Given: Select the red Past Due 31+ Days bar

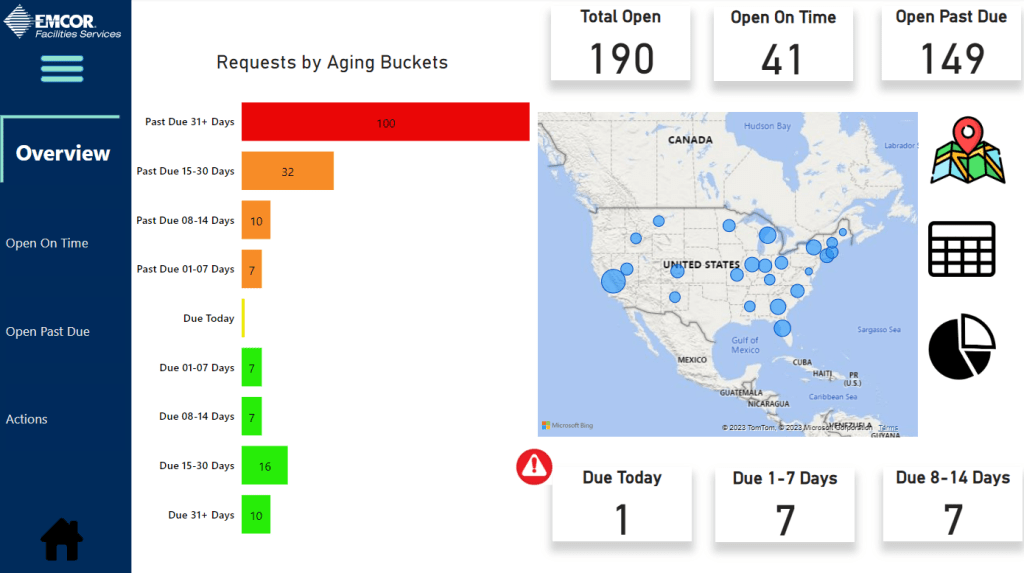Looking at the screenshot, I should click(385, 122).
